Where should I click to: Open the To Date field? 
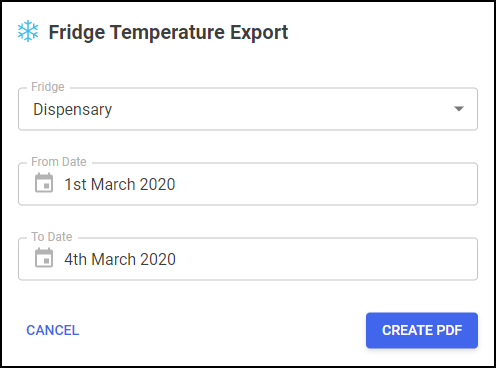pos(248,259)
